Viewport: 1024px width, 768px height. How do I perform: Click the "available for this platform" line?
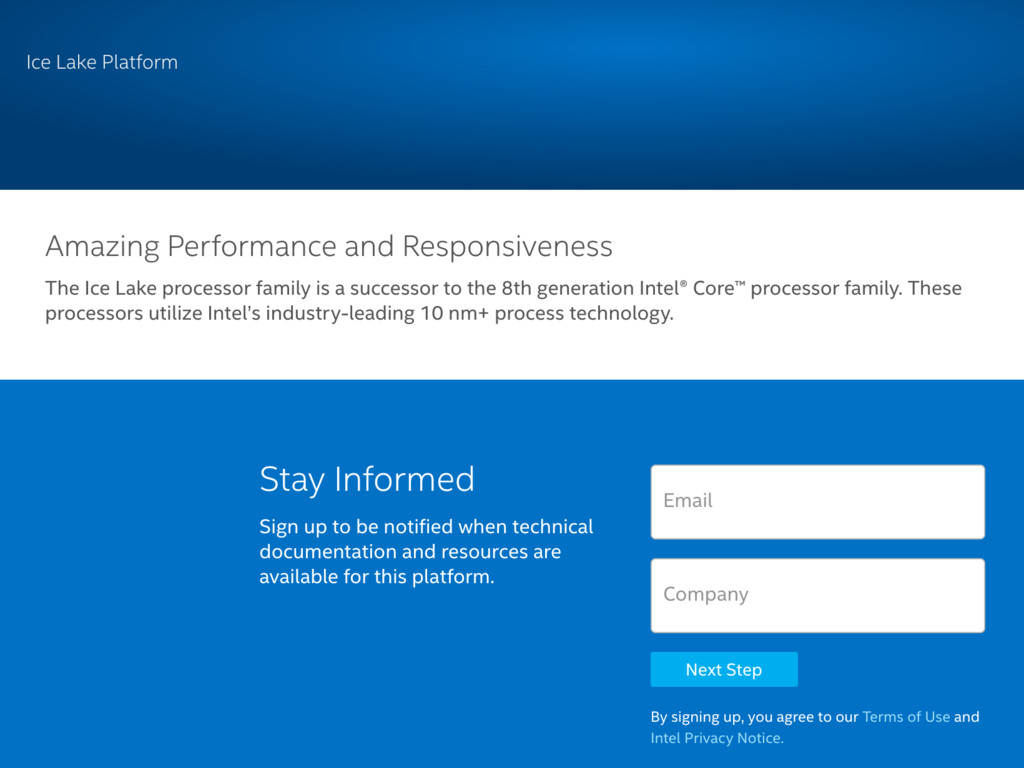click(376, 577)
